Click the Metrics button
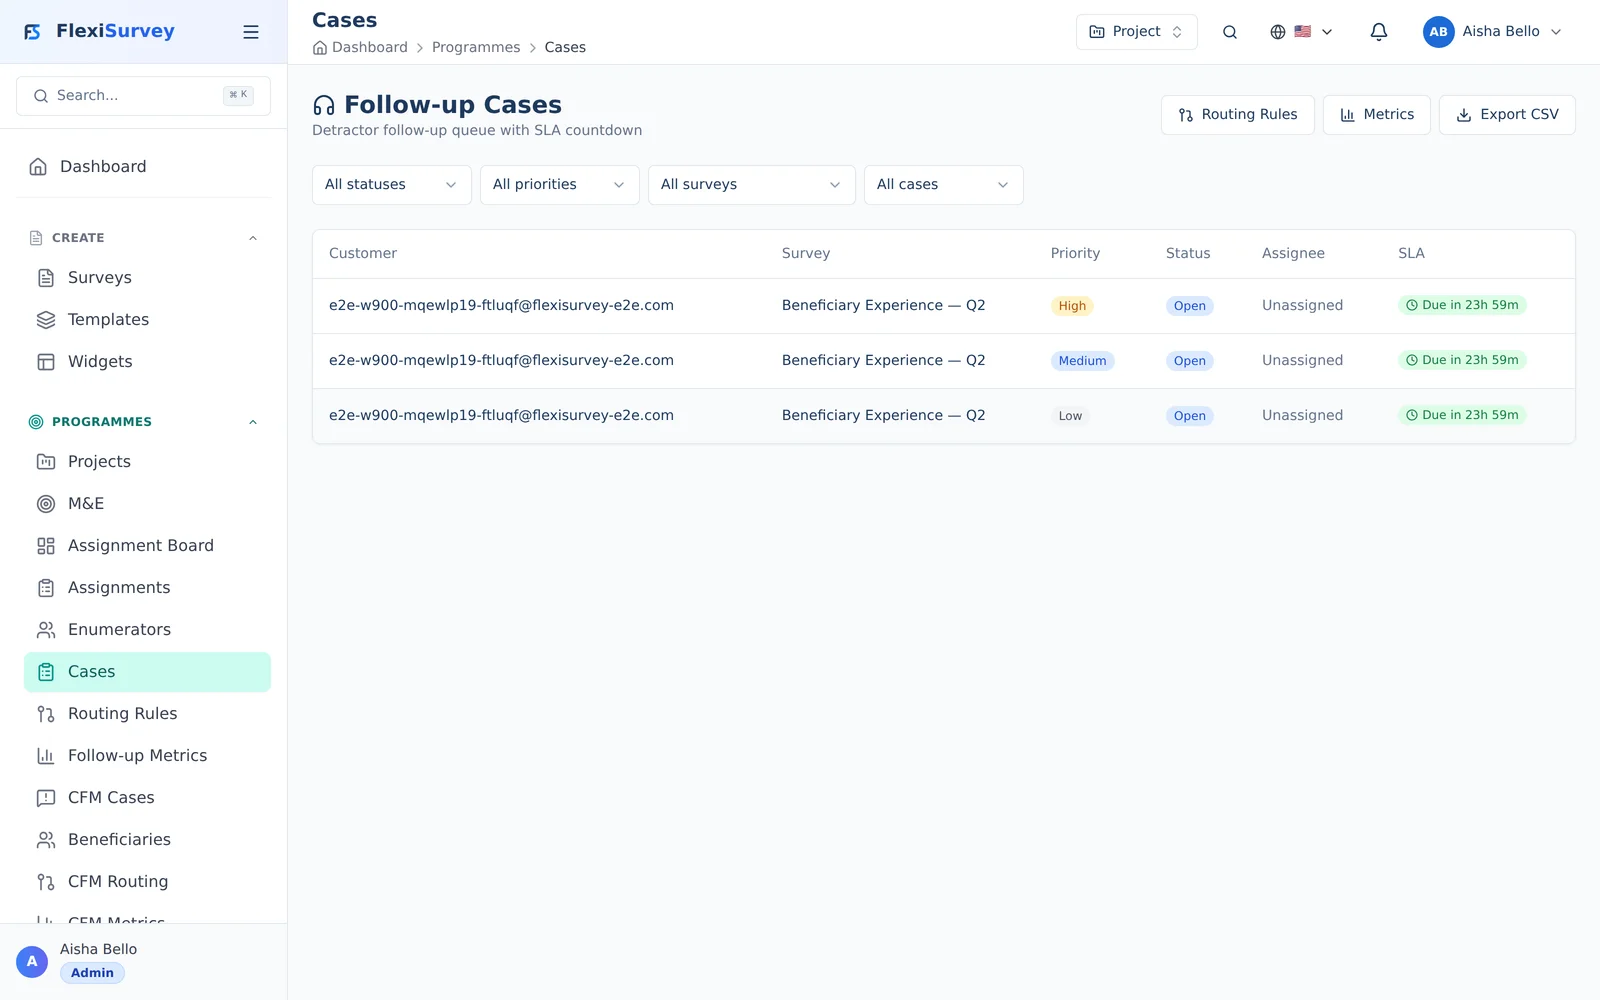The image size is (1600, 1000). 1377,115
